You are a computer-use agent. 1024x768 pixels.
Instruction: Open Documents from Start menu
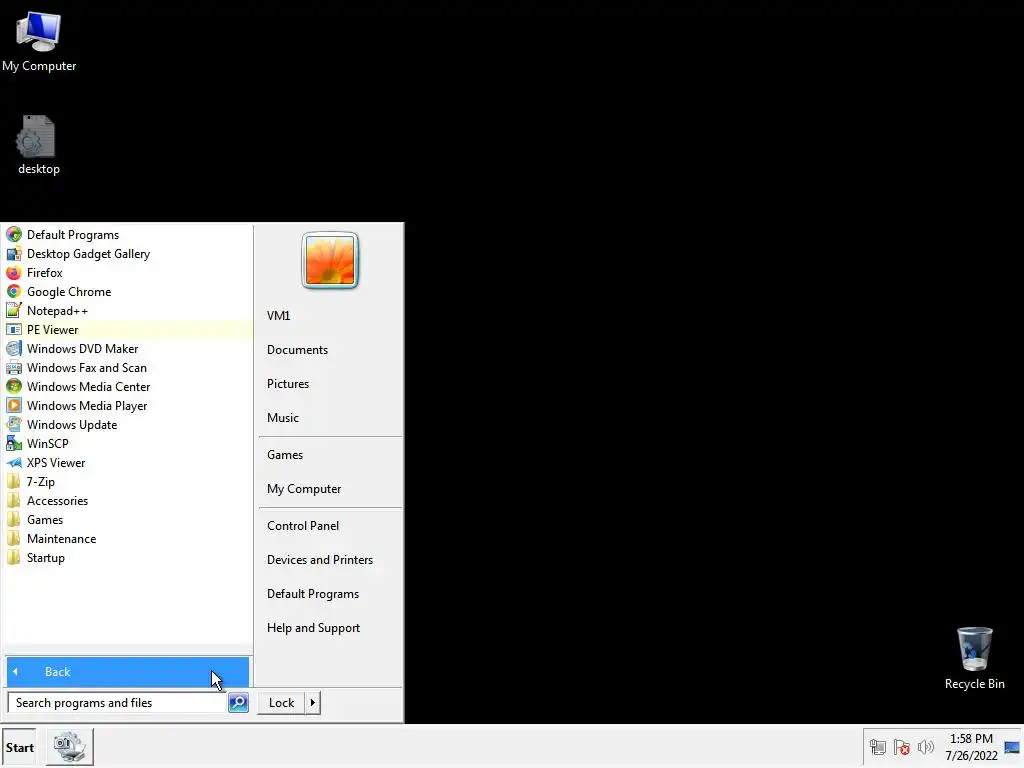[x=297, y=349]
